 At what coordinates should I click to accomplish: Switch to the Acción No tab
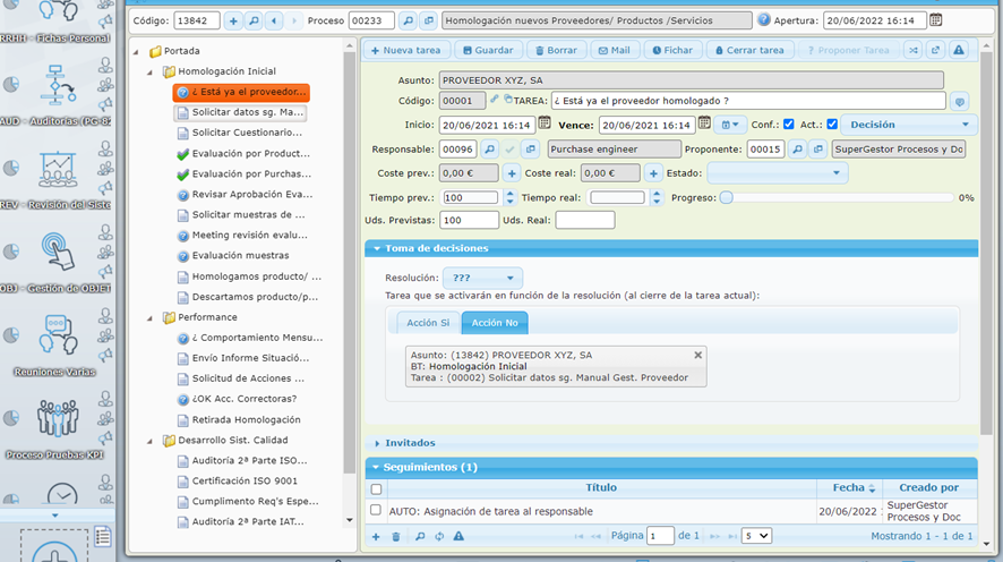pyautogui.click(x=494, y=323)
